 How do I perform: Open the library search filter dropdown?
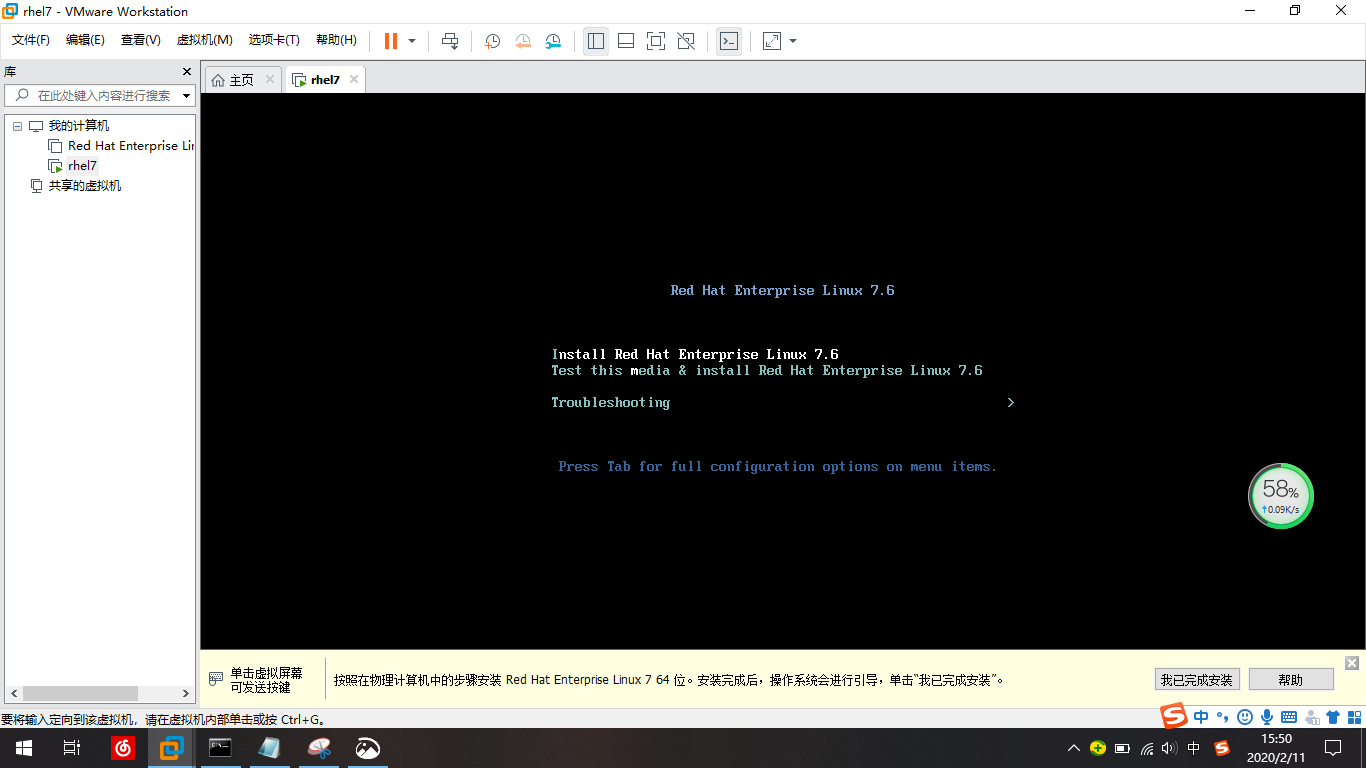187,96
